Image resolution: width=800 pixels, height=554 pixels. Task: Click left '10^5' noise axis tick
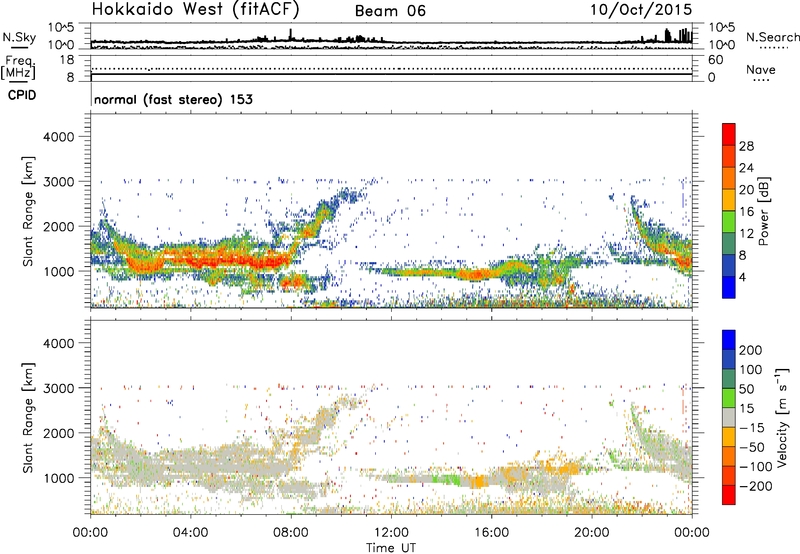coord(62,27)
